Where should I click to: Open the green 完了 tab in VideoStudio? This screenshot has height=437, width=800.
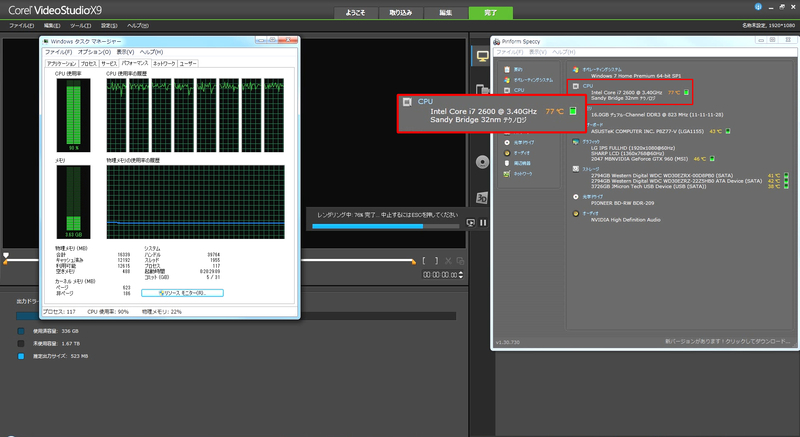(490, 13)
